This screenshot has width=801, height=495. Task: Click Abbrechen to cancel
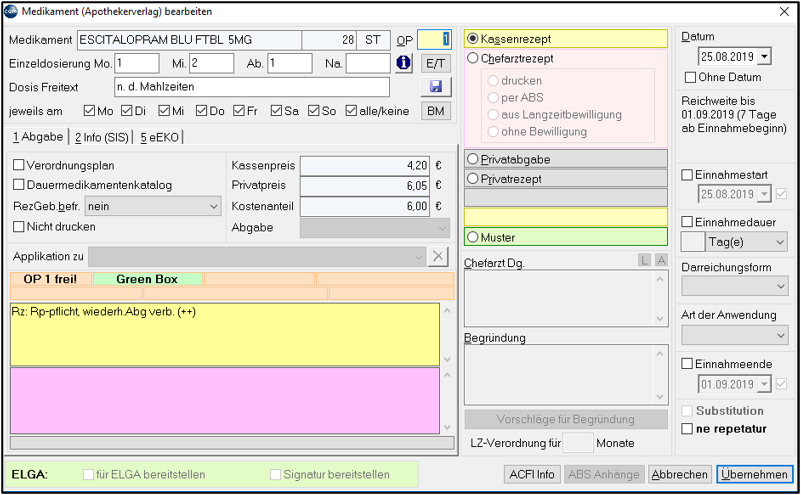pyautogui.click(x=679, y=475)
